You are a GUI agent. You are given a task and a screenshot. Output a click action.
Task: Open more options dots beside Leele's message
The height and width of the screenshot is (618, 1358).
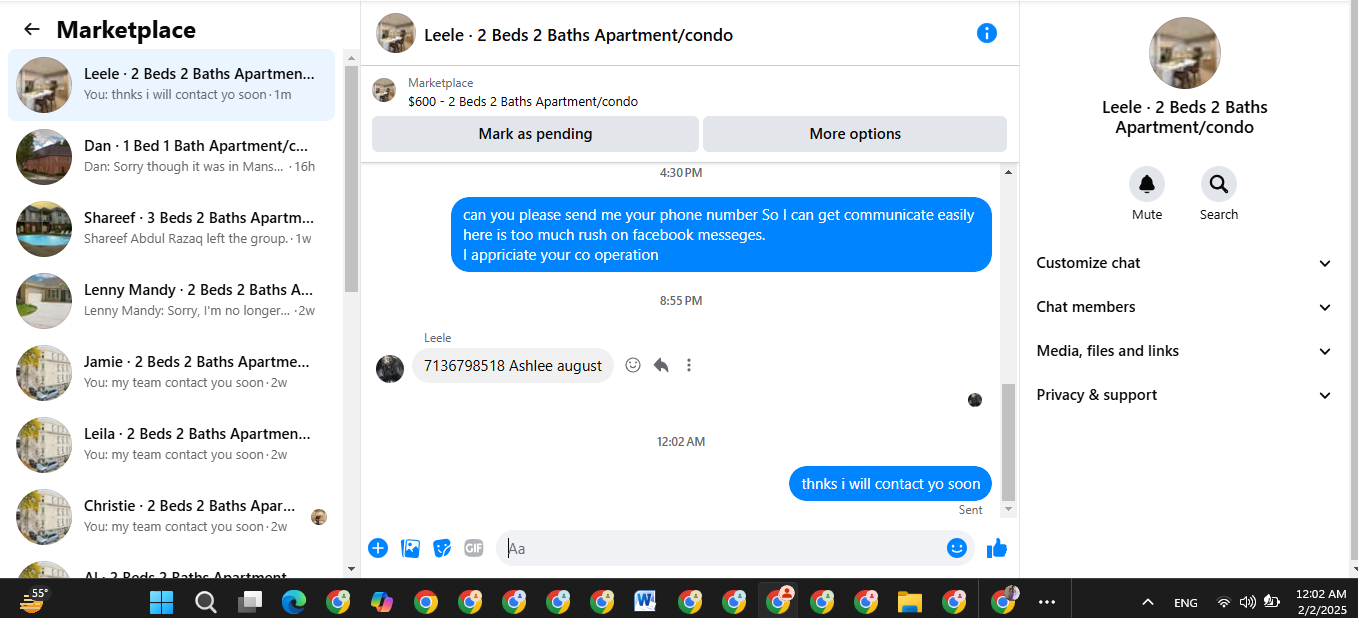689,366
